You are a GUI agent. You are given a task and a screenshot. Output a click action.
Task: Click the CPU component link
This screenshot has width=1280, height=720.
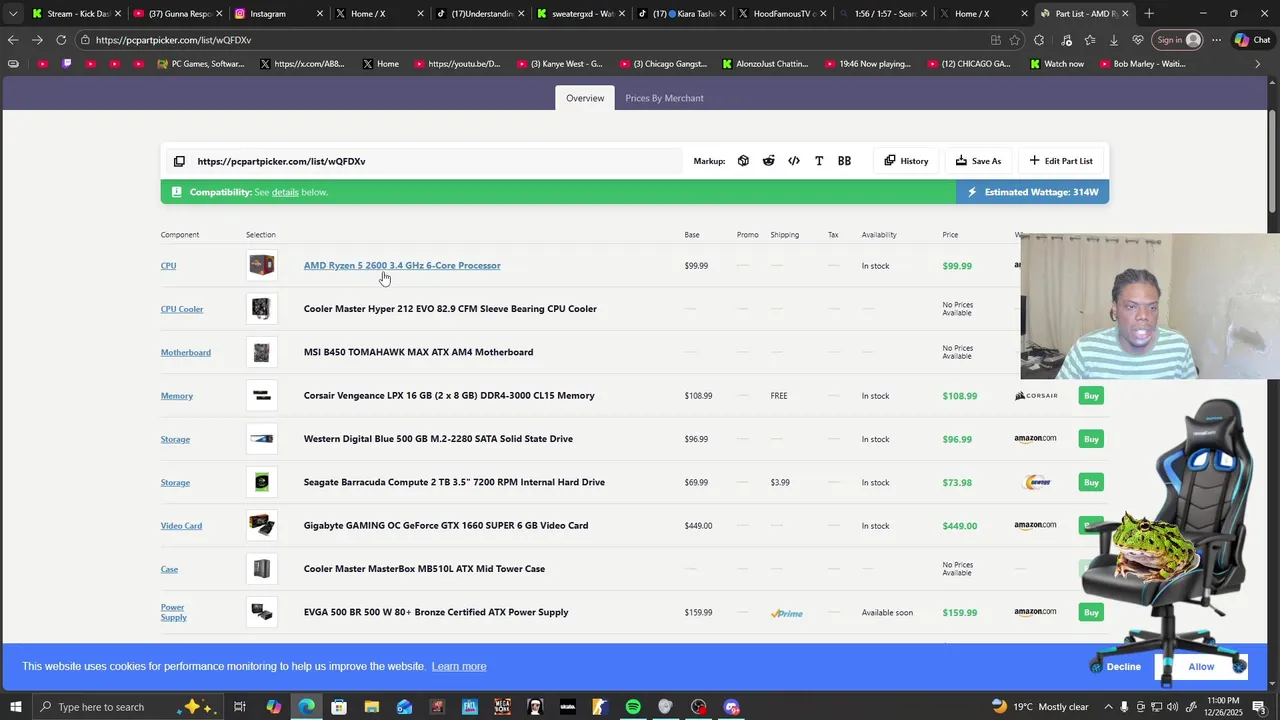pyautogui.click(x=168, y=266)
